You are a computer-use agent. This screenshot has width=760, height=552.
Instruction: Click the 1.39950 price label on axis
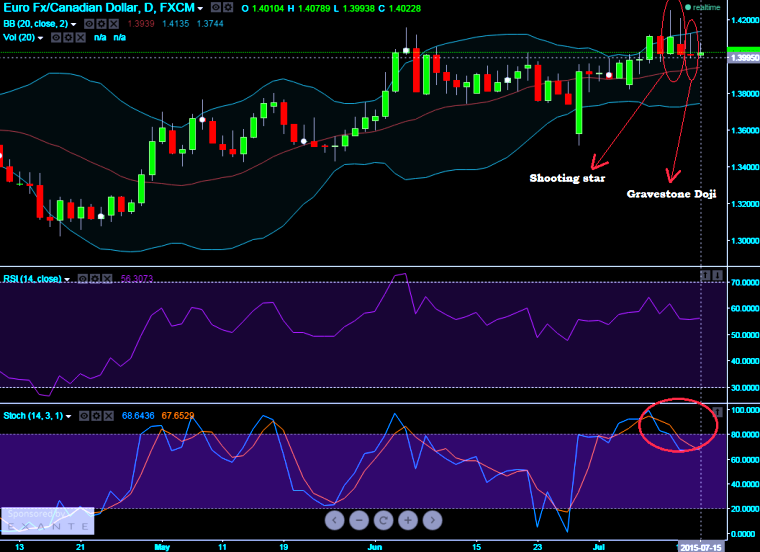tap(744, 58)
